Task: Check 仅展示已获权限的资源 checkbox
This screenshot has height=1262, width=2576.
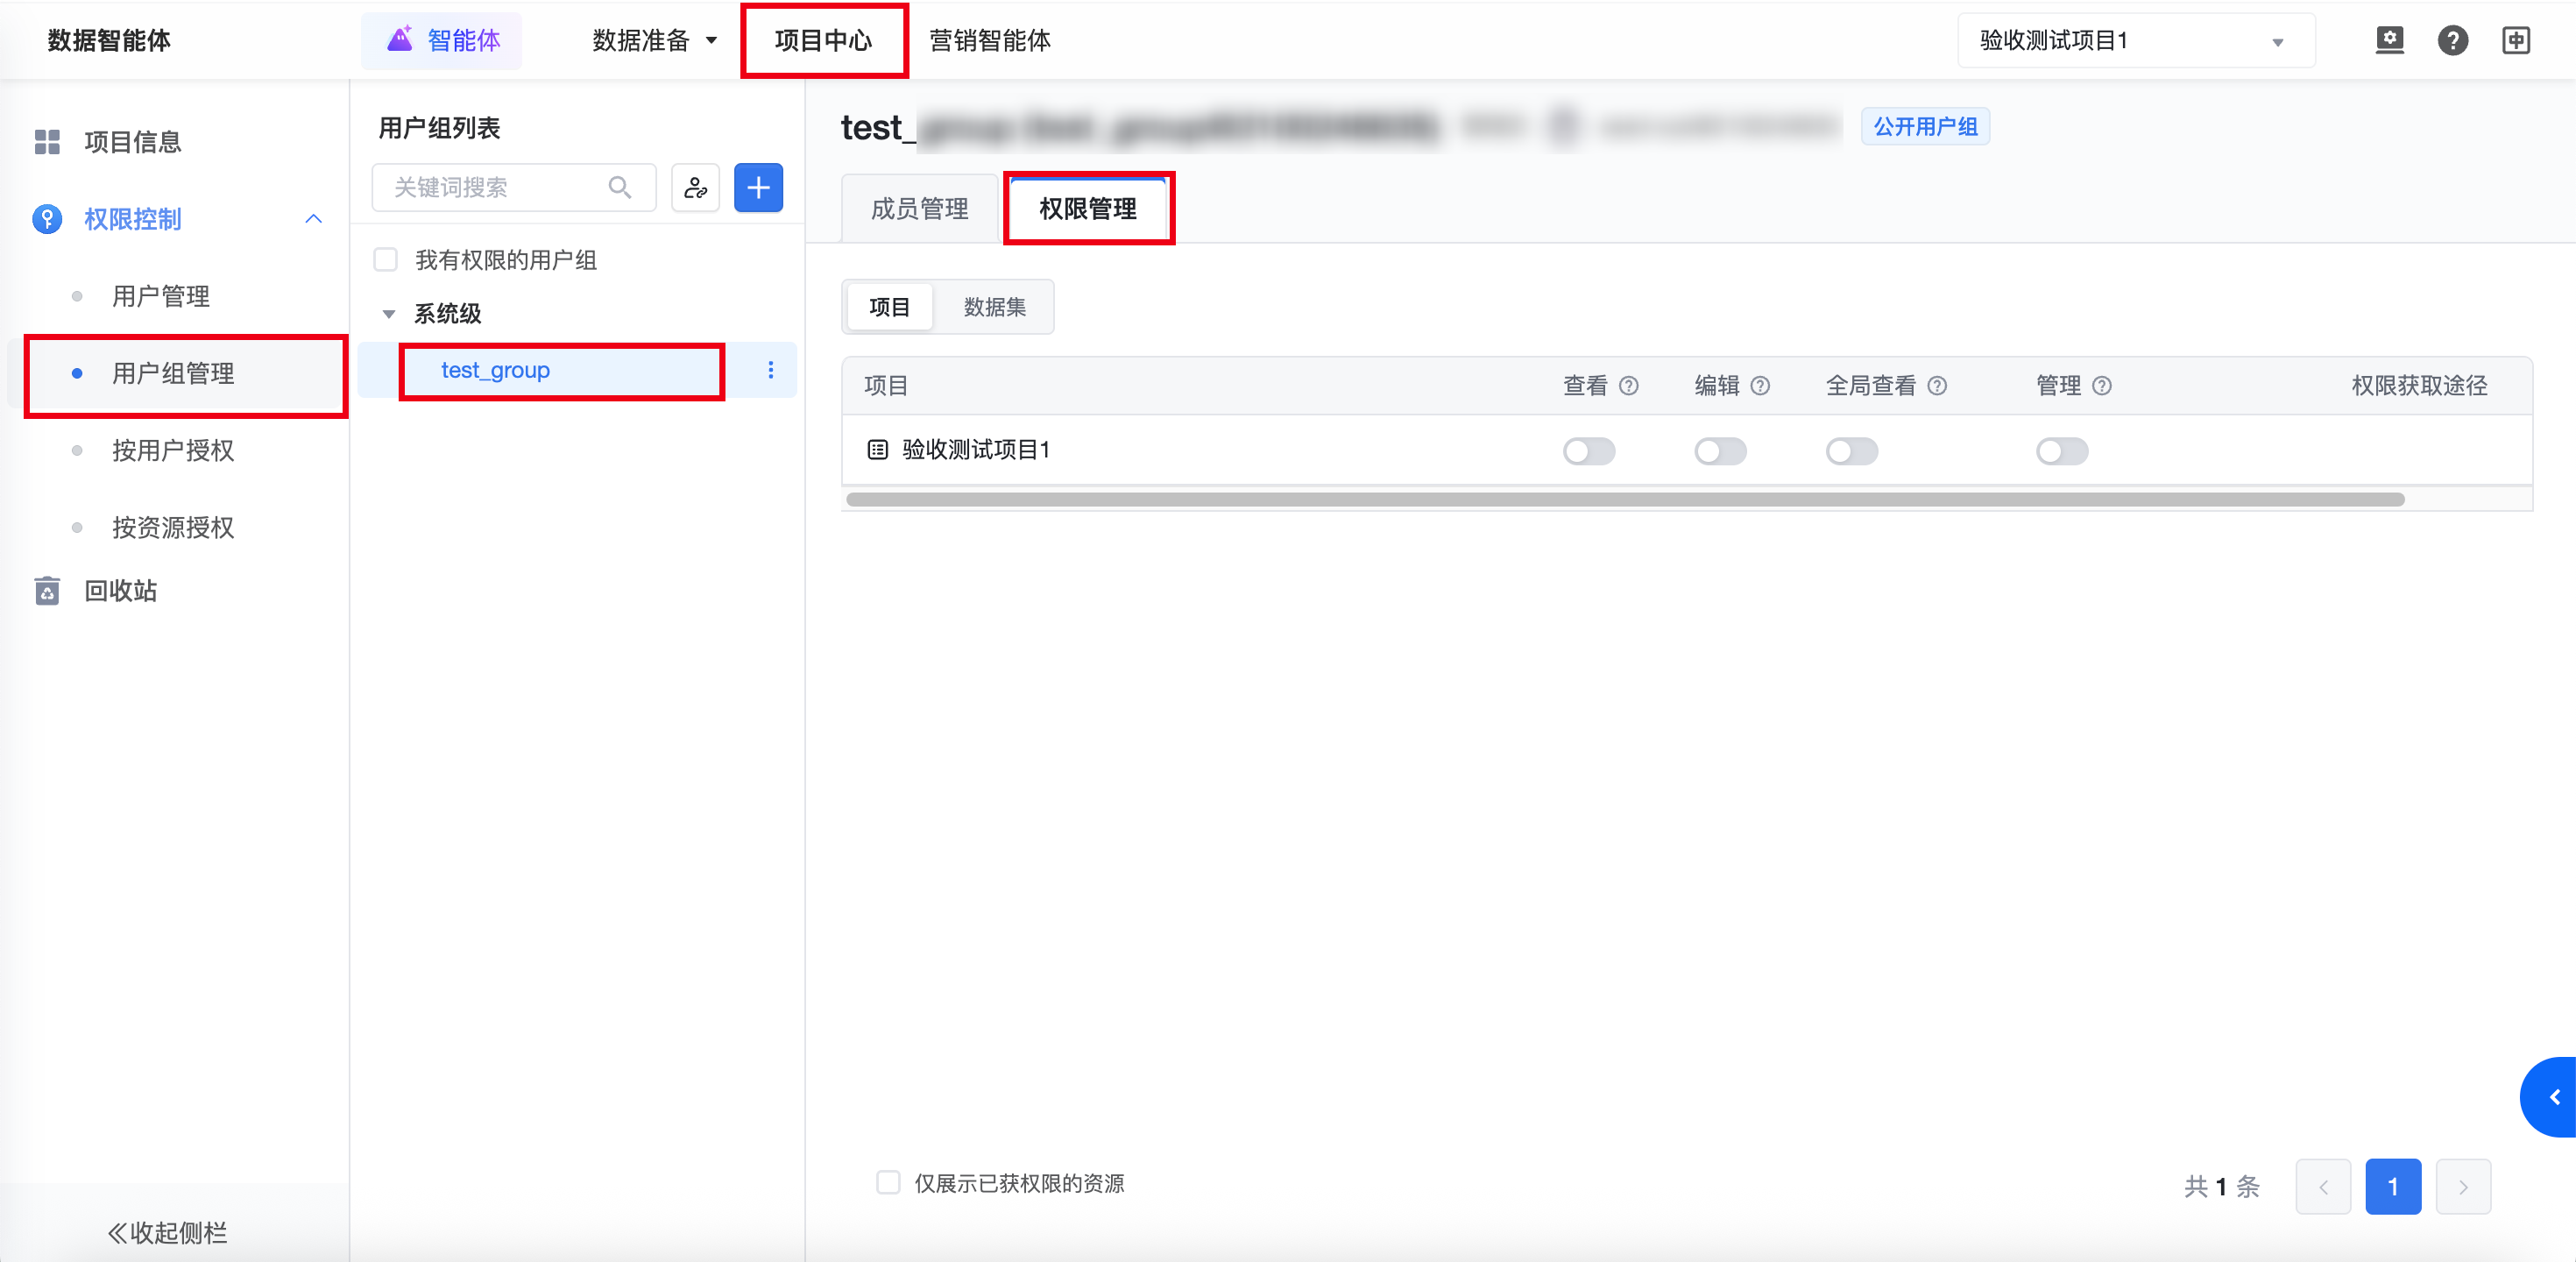Action: coord(888,1183)
